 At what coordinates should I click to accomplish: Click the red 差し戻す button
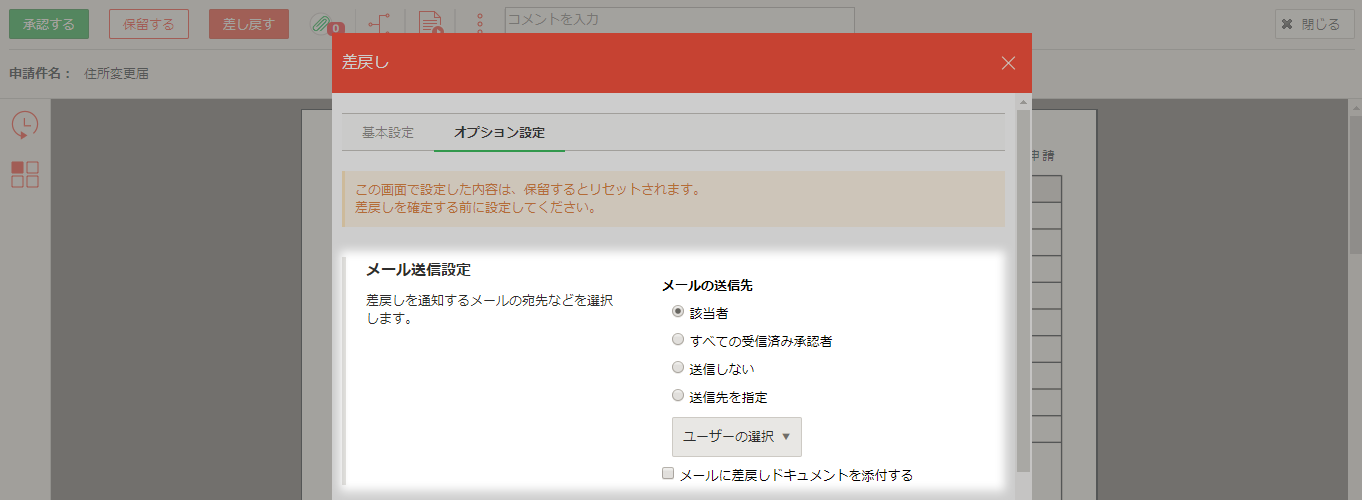[248, 24]
